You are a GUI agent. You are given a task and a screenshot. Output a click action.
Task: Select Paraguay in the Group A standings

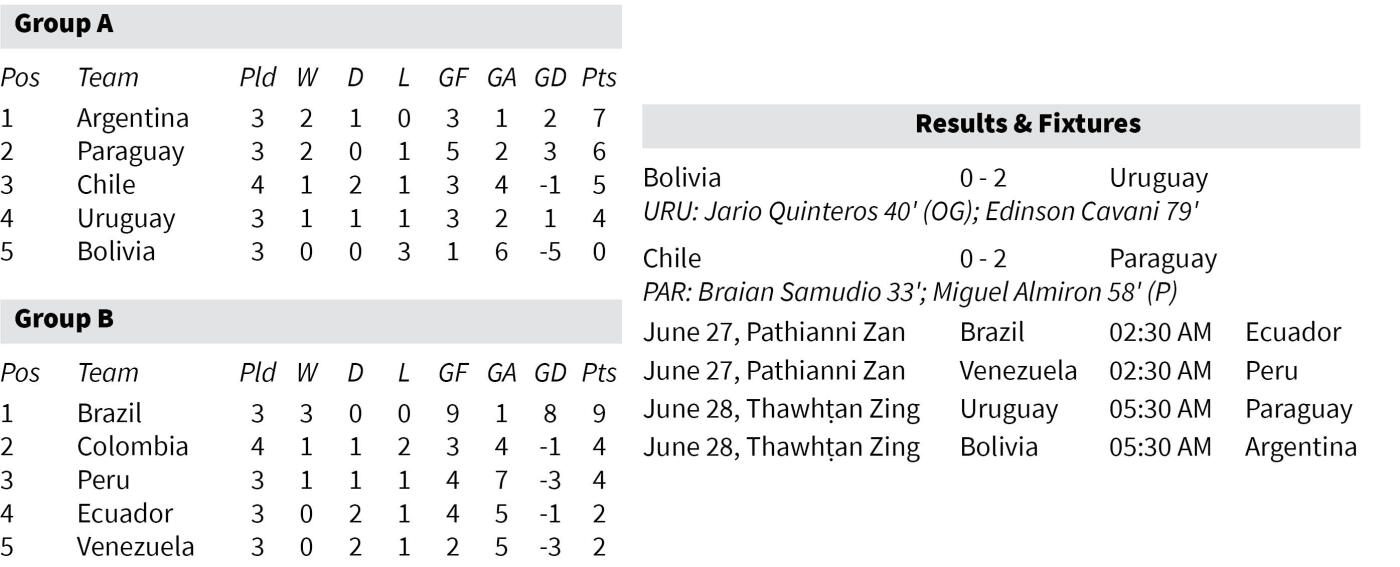click(x=131, y=152)
